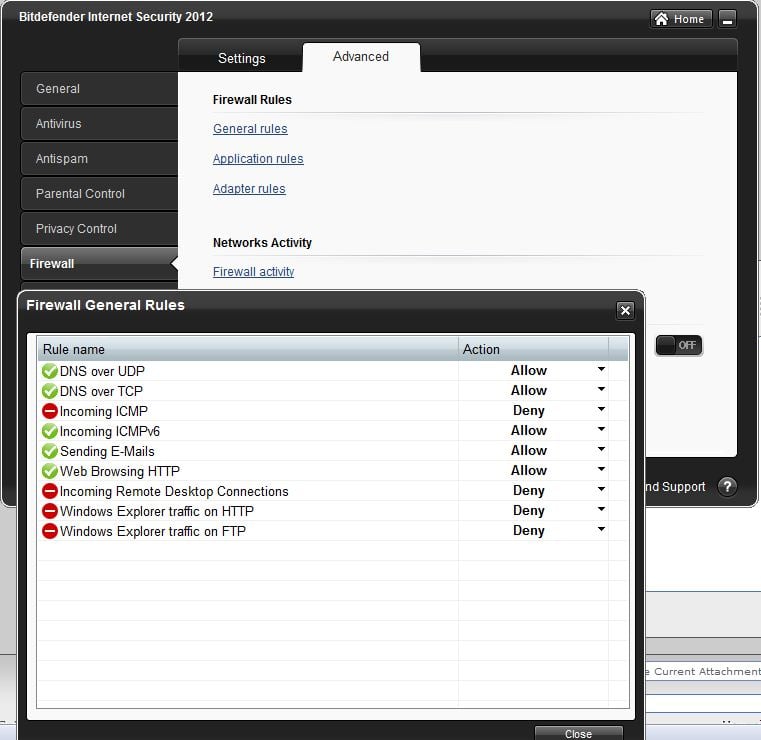The height and width of the screenshot is (740, 761).
Task: Open the Firewall activity link
Action: (x=253, y=272)
